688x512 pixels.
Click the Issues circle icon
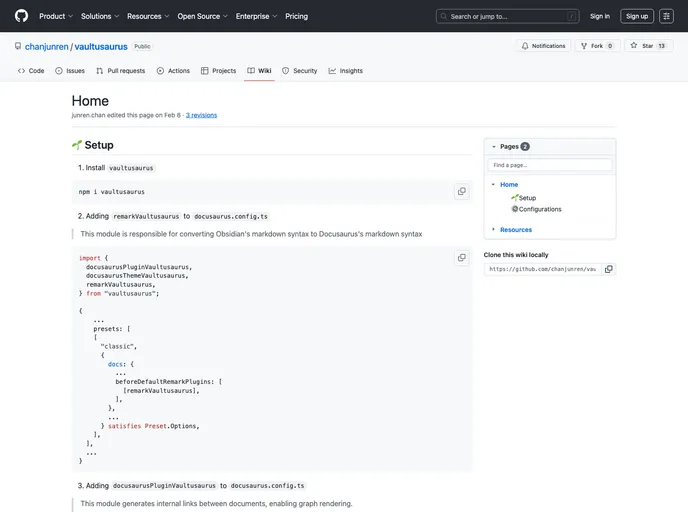(59, 71)
